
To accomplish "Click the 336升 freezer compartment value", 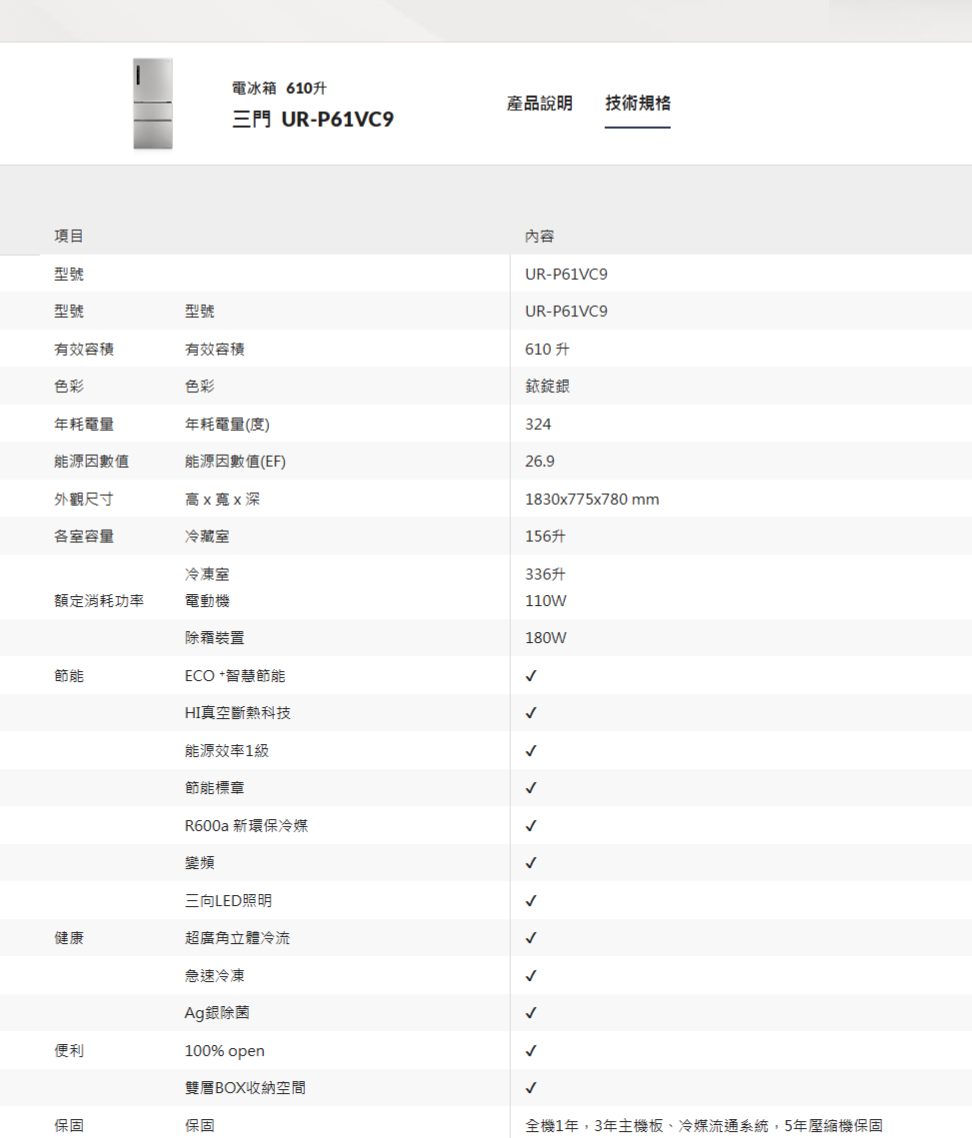I will tap(544, 574).
